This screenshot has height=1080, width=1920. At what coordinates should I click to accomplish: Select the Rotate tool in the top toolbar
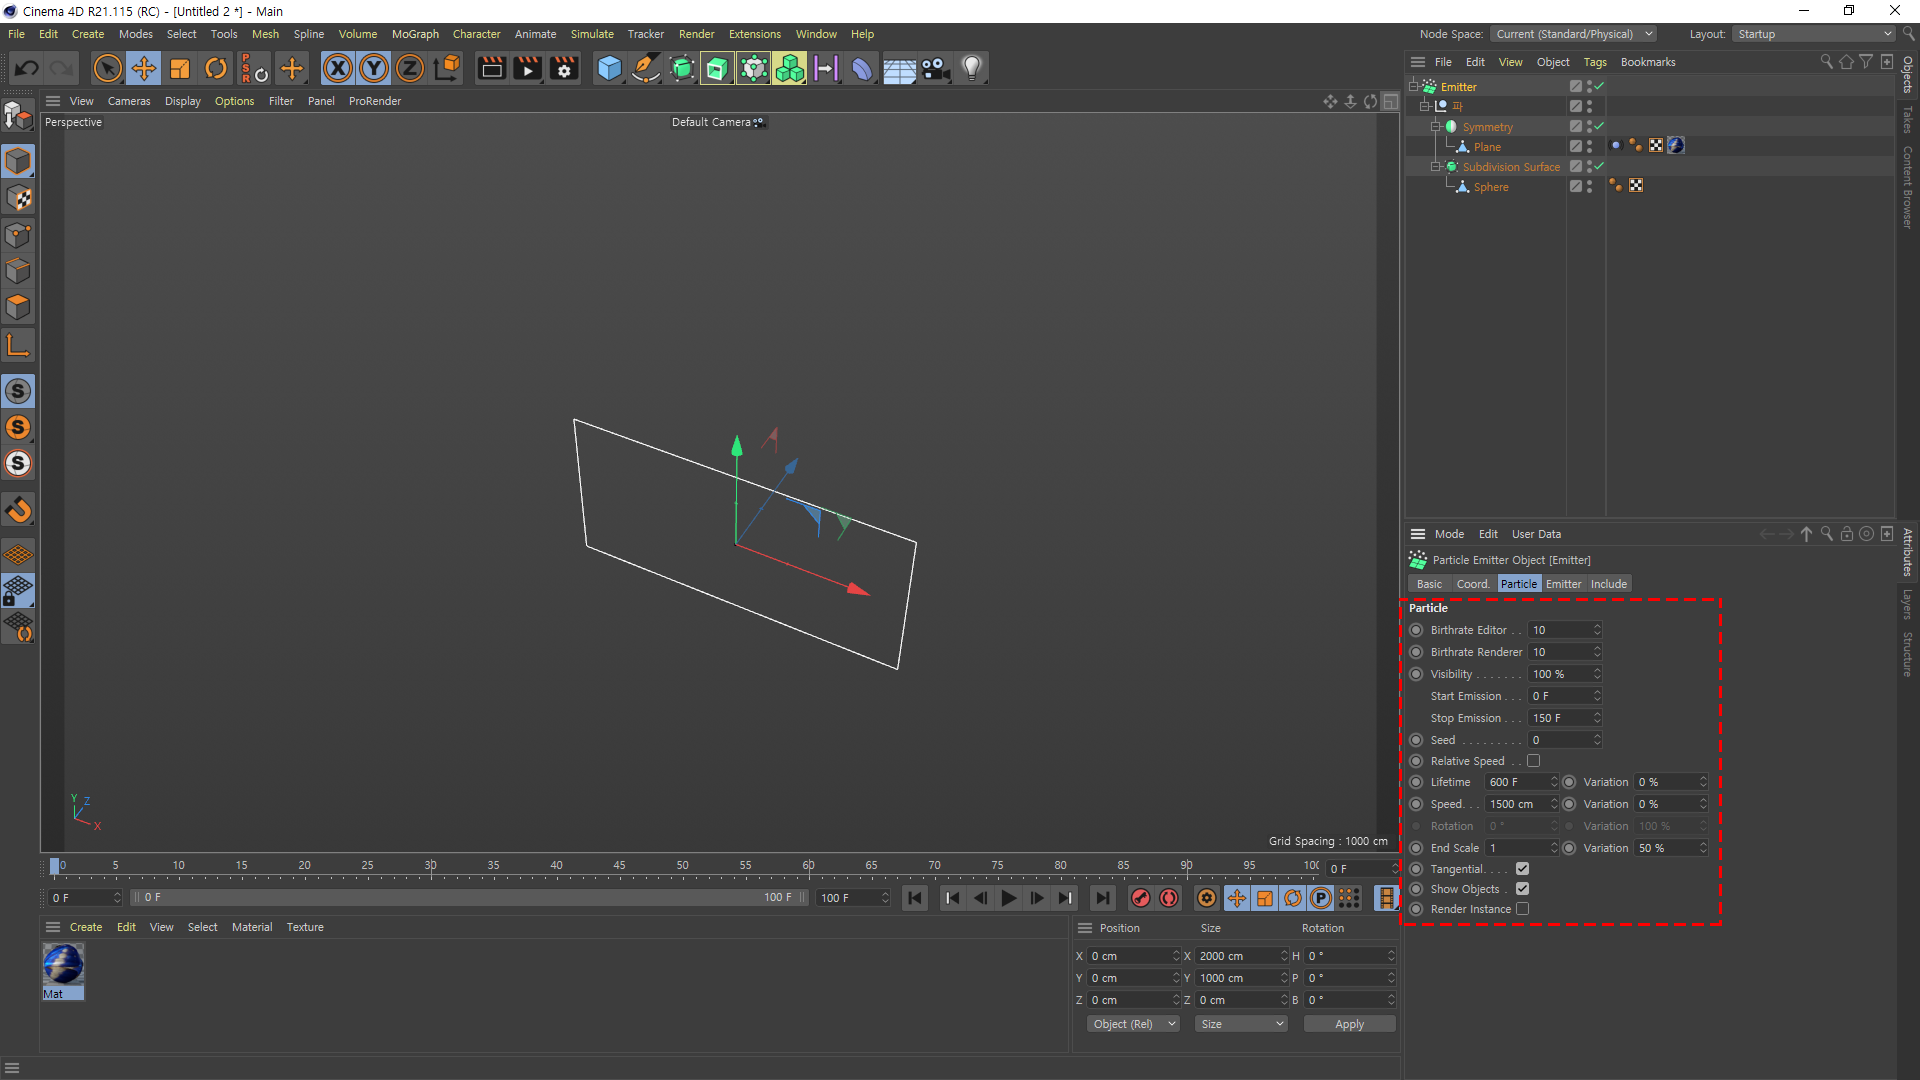pyautogui.click(x=216, y=69)
